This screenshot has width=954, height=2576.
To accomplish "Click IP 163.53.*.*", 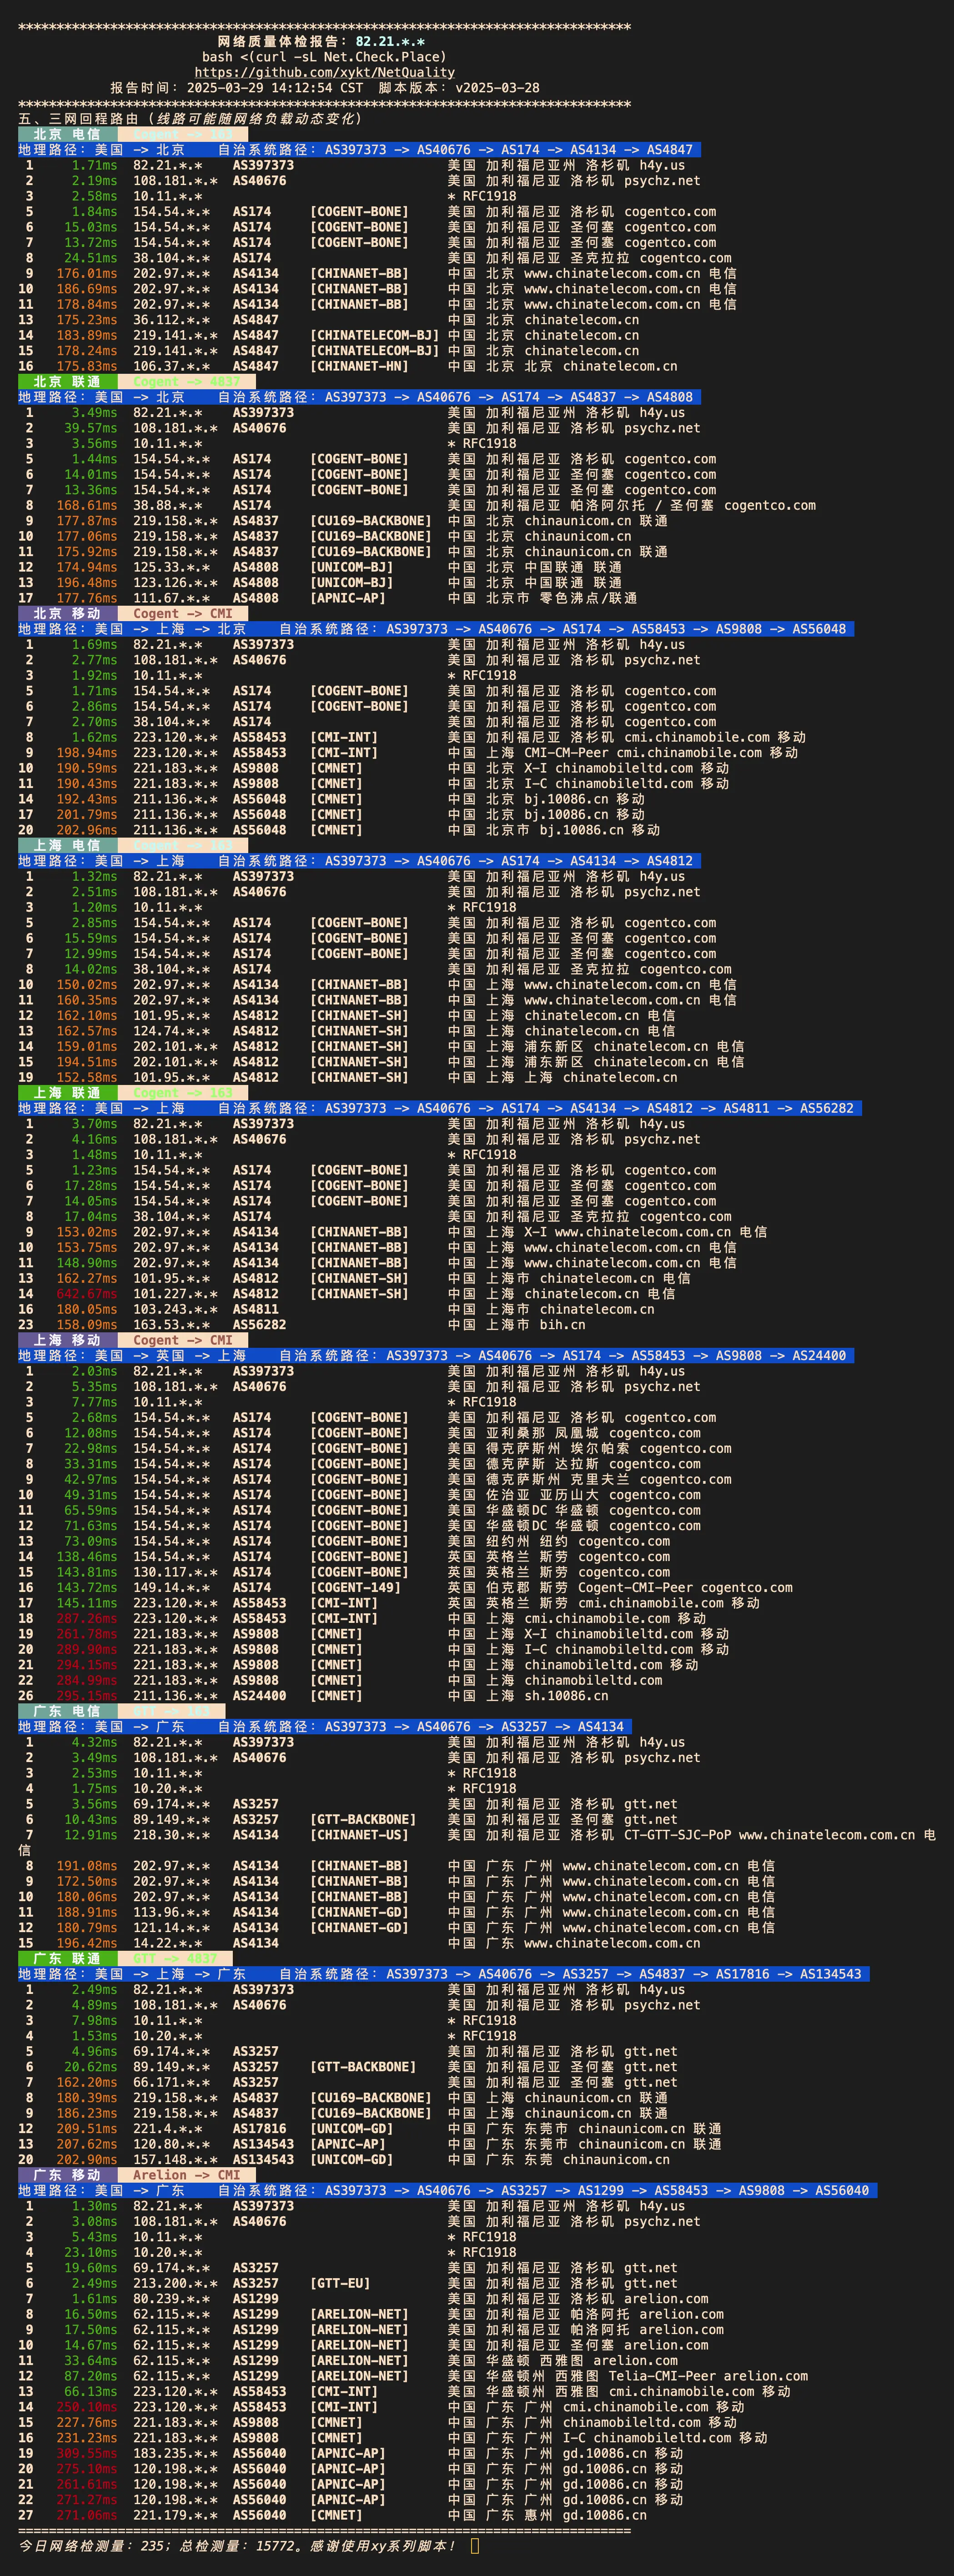I will (171, 1324).
